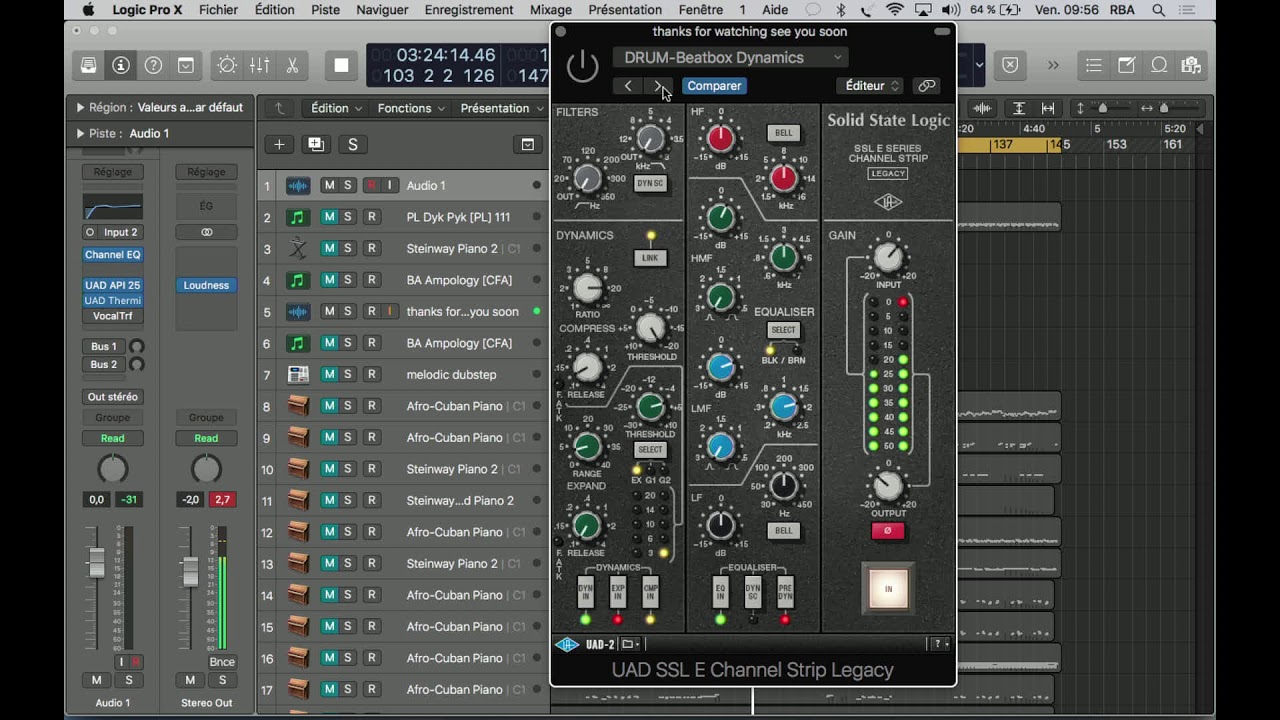Open Smart Controls dial icon
The height and width of the screenshot is (720, 1280).
tap(227, 65)
